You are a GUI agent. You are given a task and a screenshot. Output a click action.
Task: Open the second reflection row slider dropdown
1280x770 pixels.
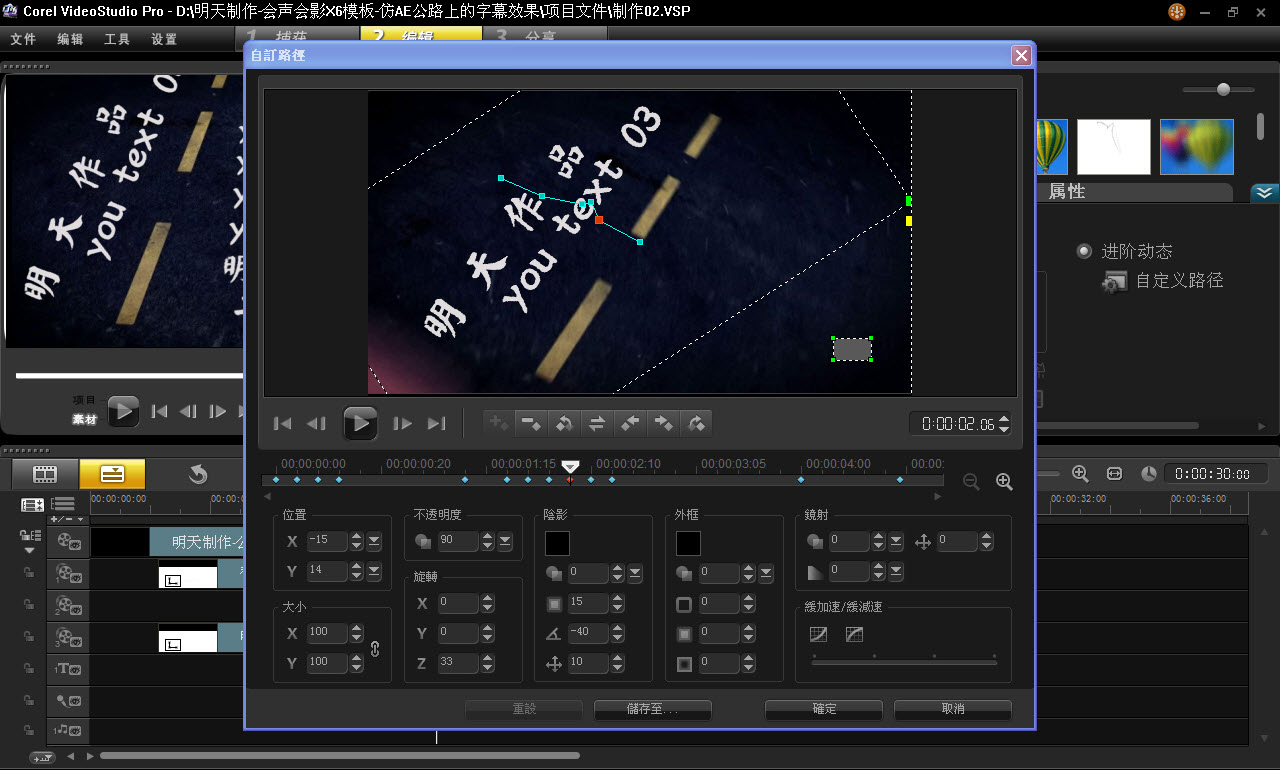[x=896, y=571]
